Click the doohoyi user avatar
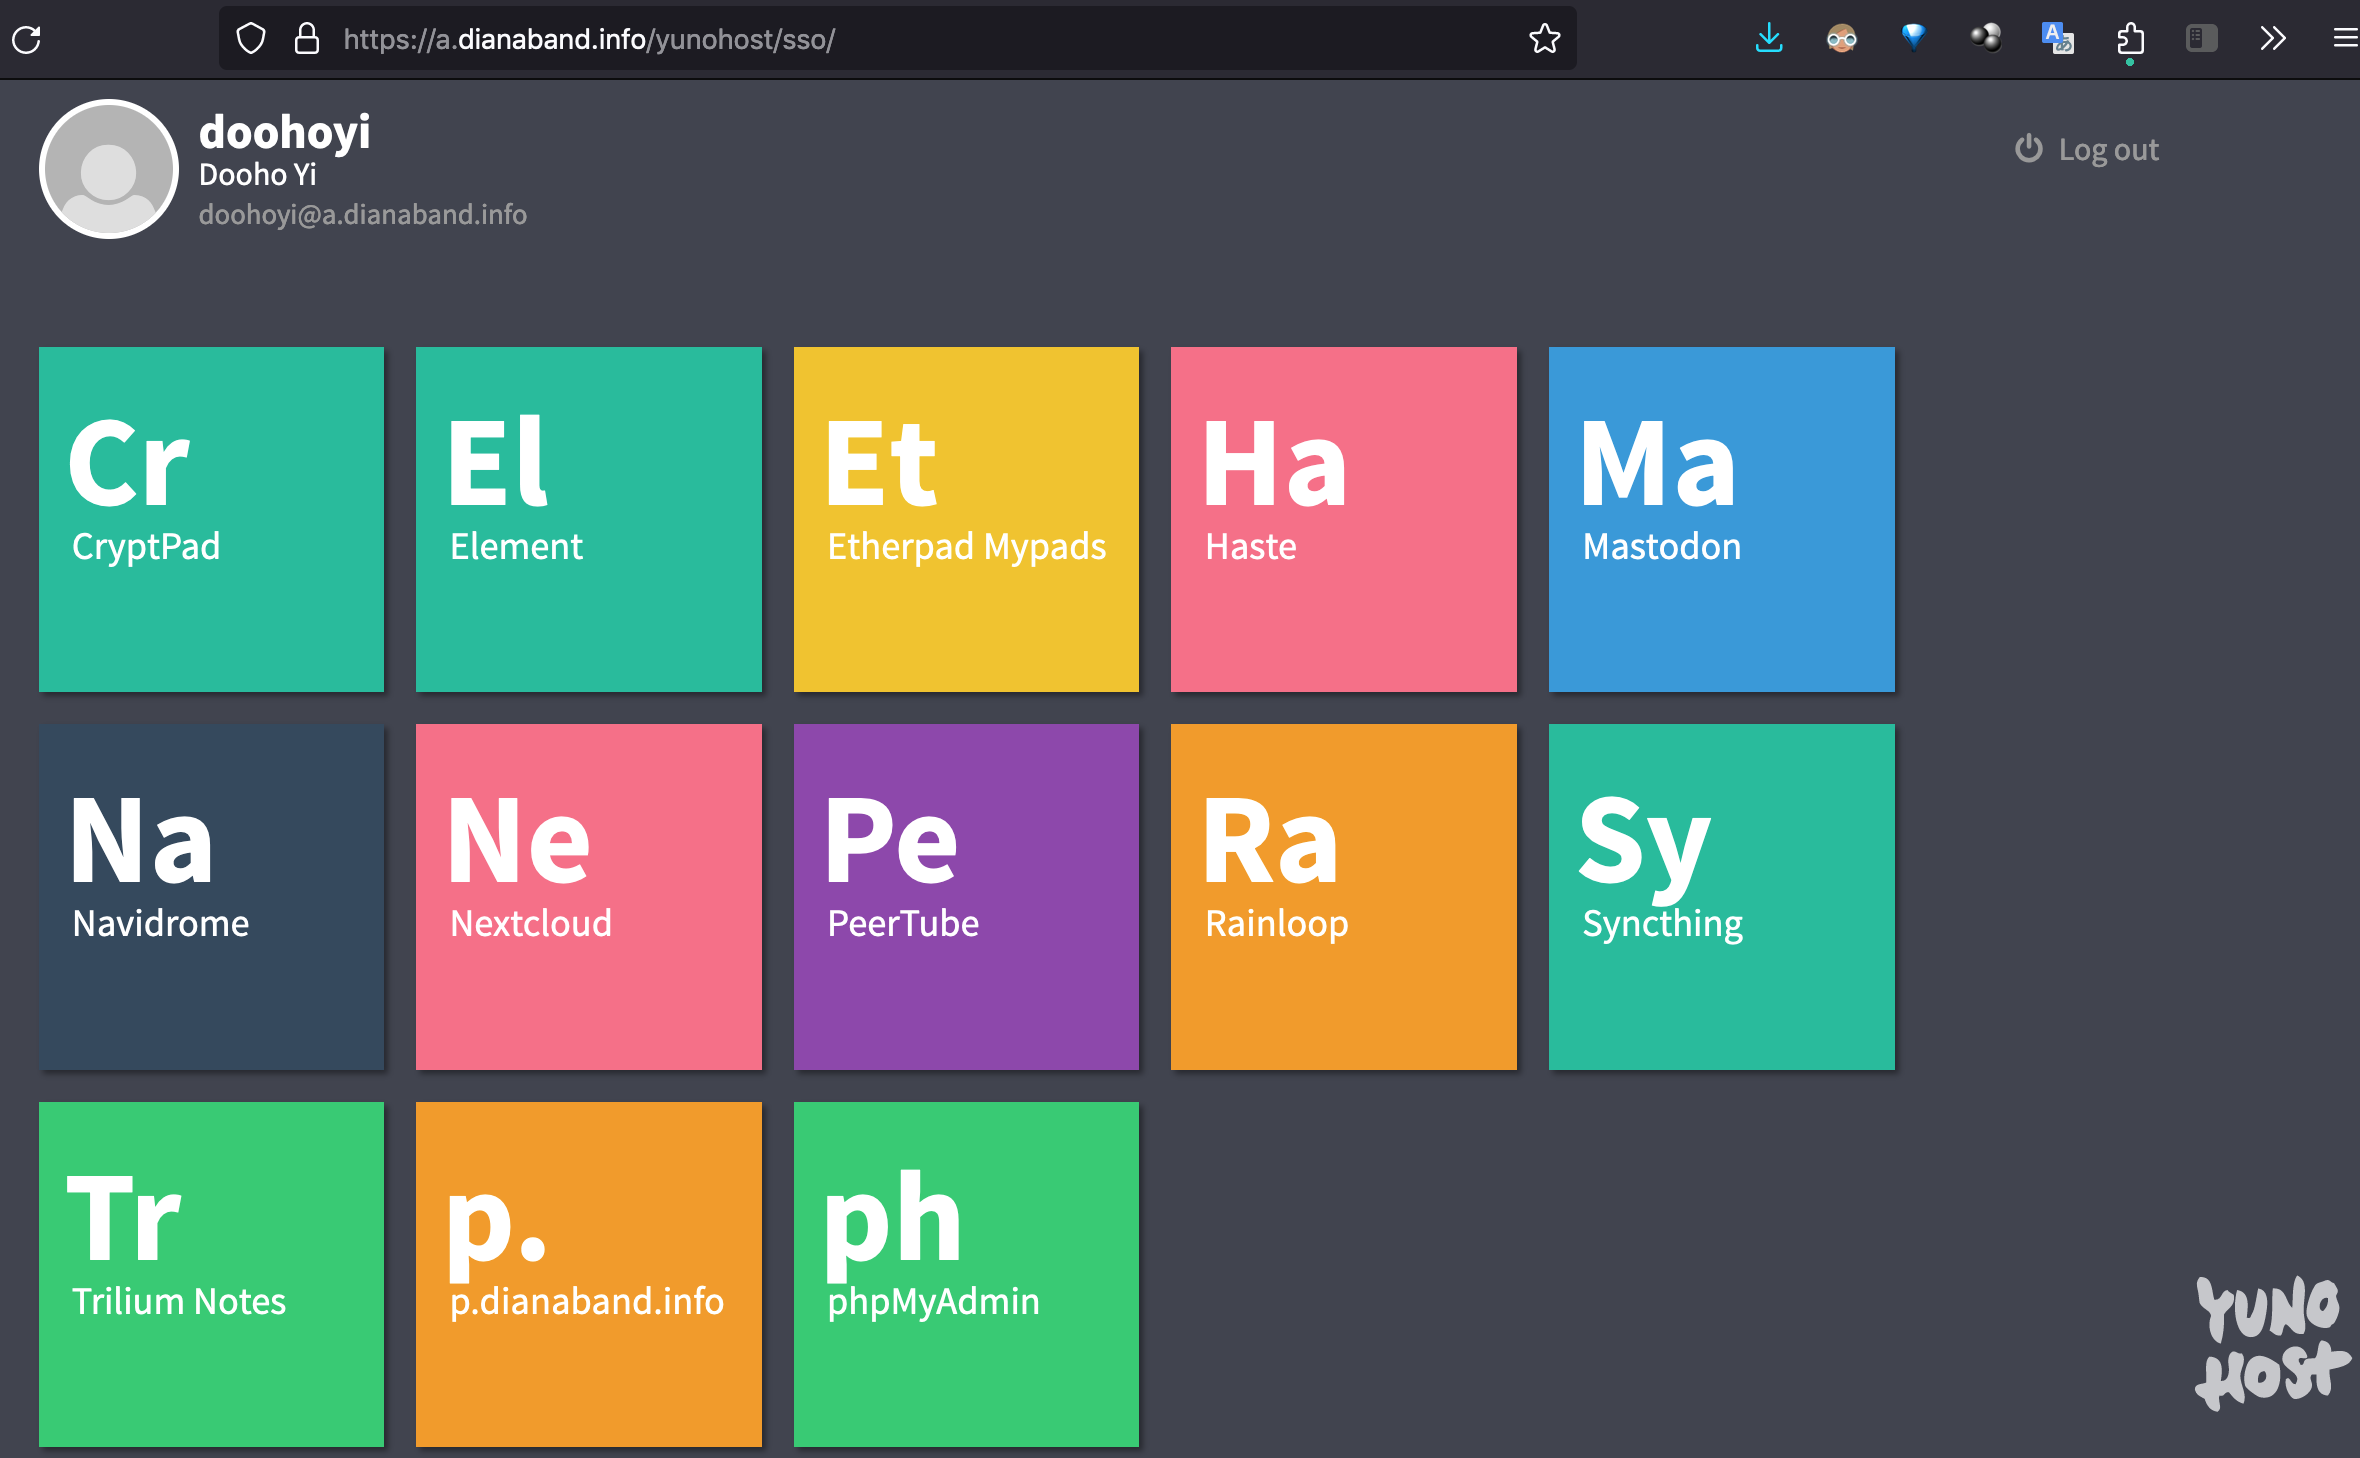 point(109,169)
